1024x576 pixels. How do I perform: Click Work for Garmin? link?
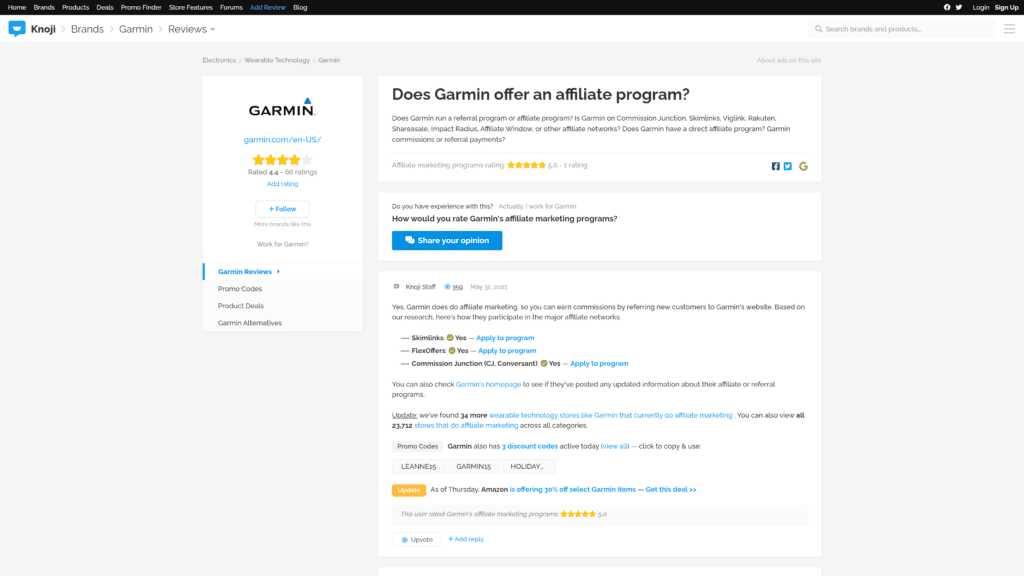click(282, 244)
